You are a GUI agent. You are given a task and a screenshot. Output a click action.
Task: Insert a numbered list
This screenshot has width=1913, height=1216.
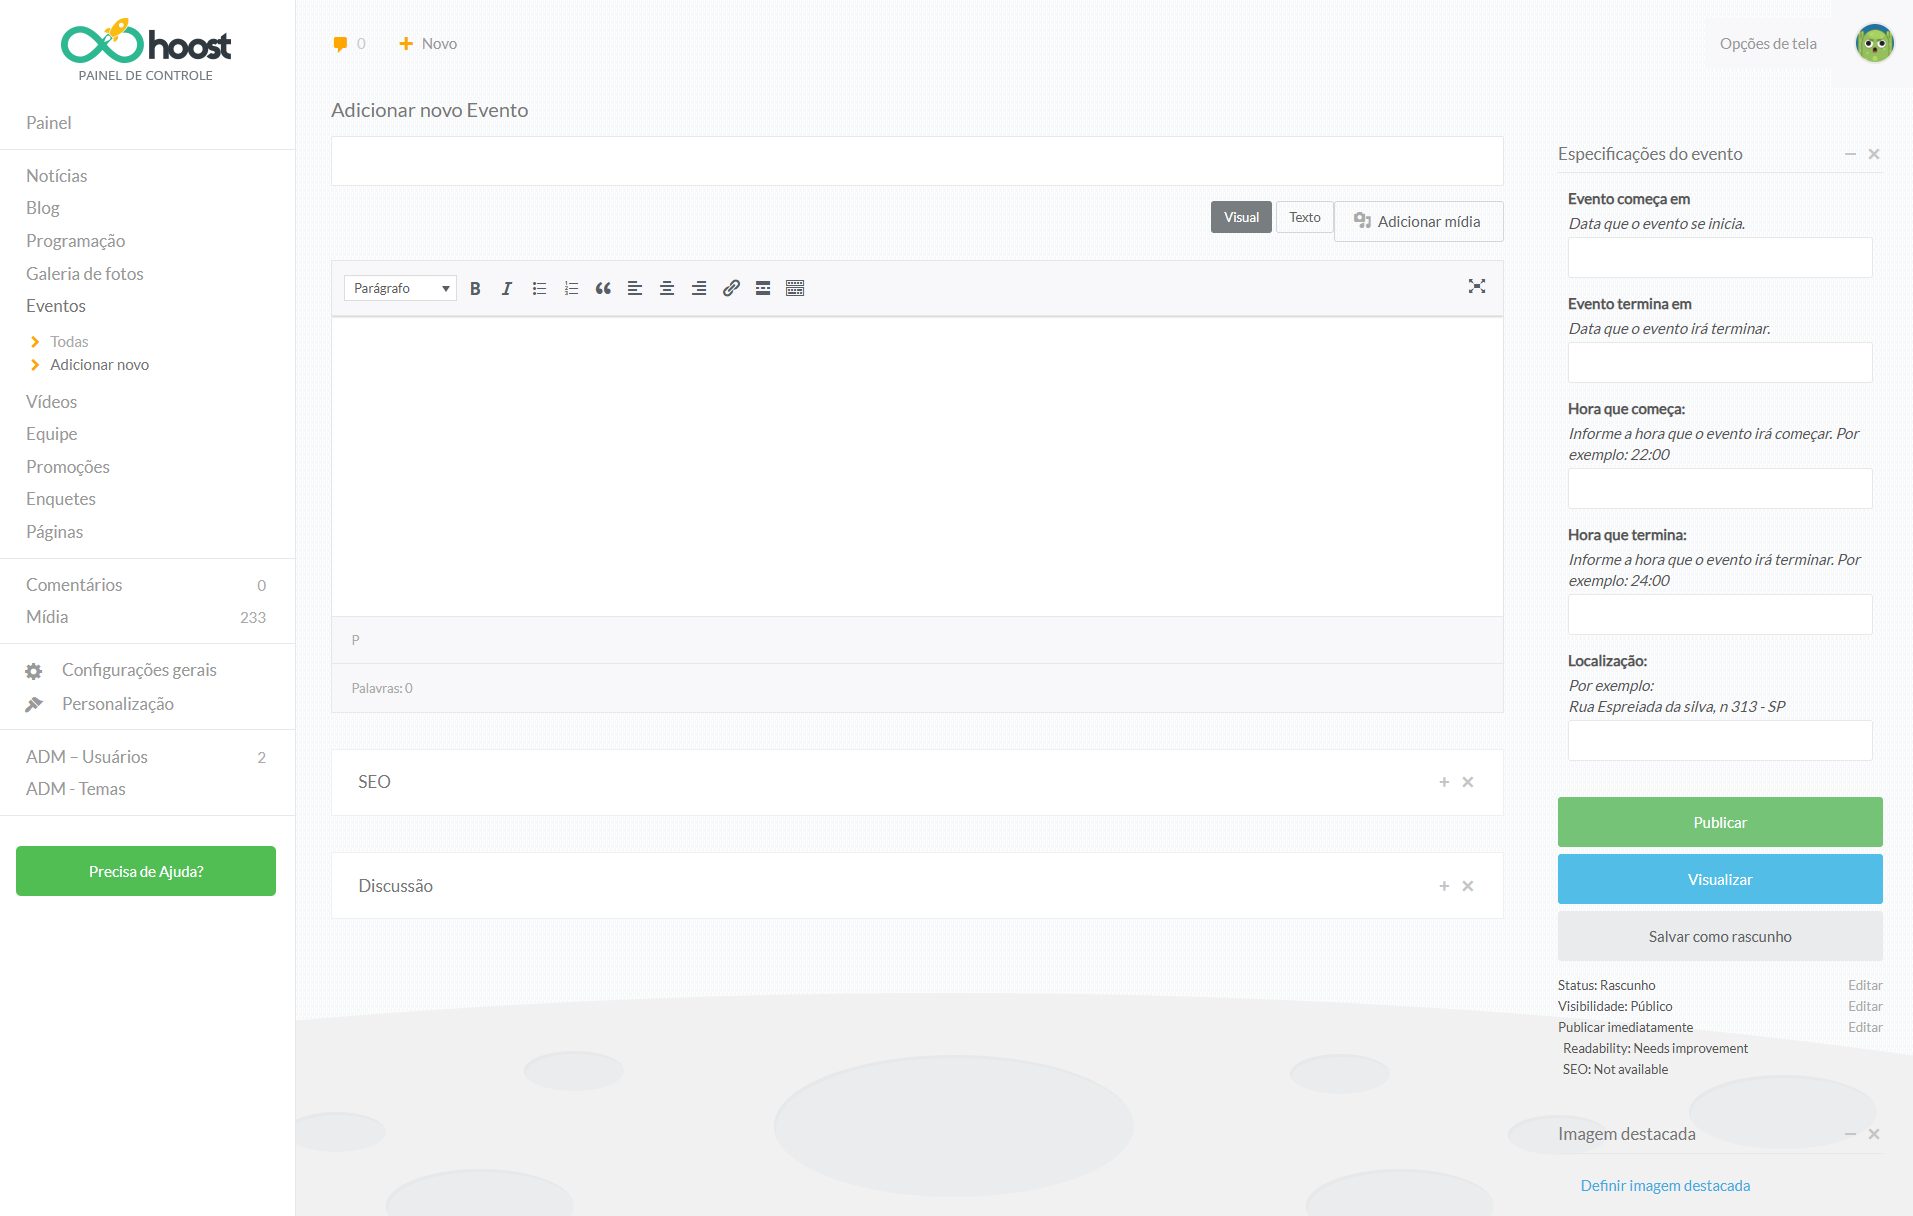[x=571, y=289]
